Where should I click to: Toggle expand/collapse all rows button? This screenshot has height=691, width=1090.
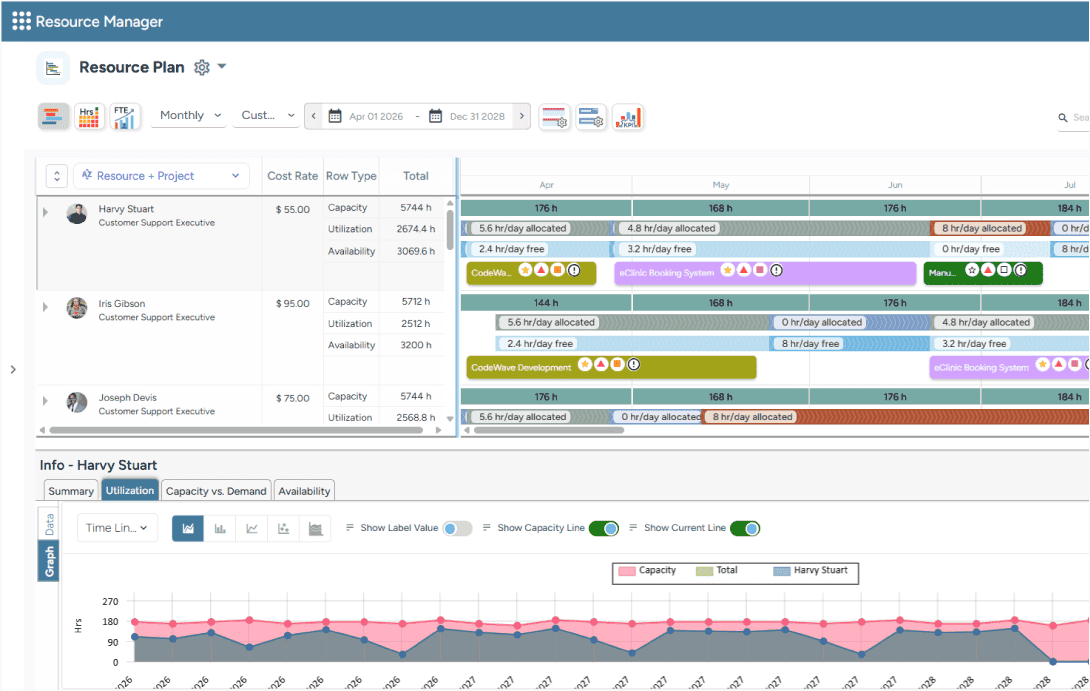57,176
